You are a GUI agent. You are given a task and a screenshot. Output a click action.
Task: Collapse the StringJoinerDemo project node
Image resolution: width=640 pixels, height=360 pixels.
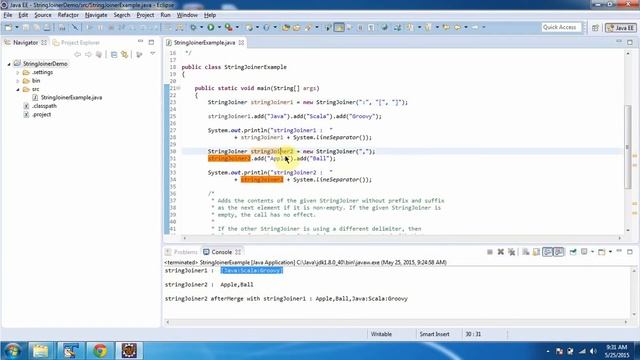pos(9,64)
